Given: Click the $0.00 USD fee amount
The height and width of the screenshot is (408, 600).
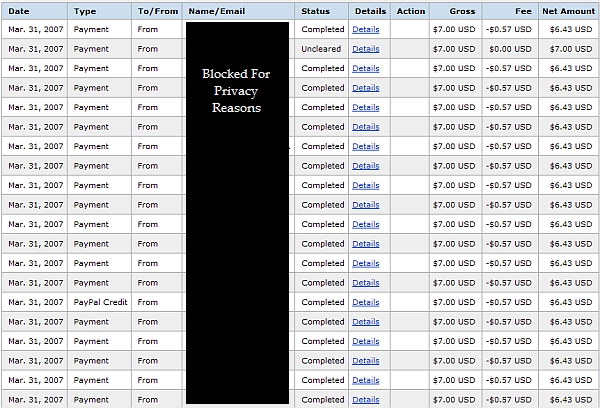Looking at the screenshot, I should pos(510,49).
